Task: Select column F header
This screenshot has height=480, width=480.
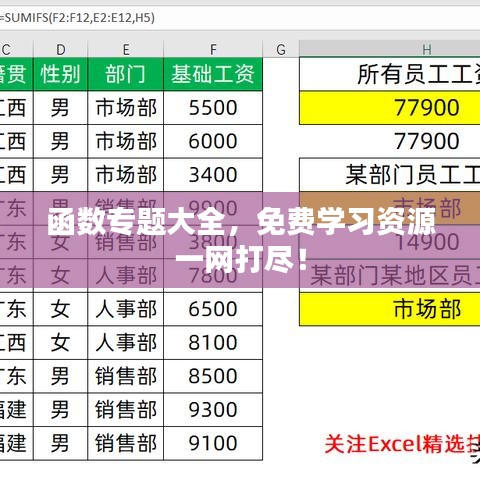Action: (x=213, y=49)
